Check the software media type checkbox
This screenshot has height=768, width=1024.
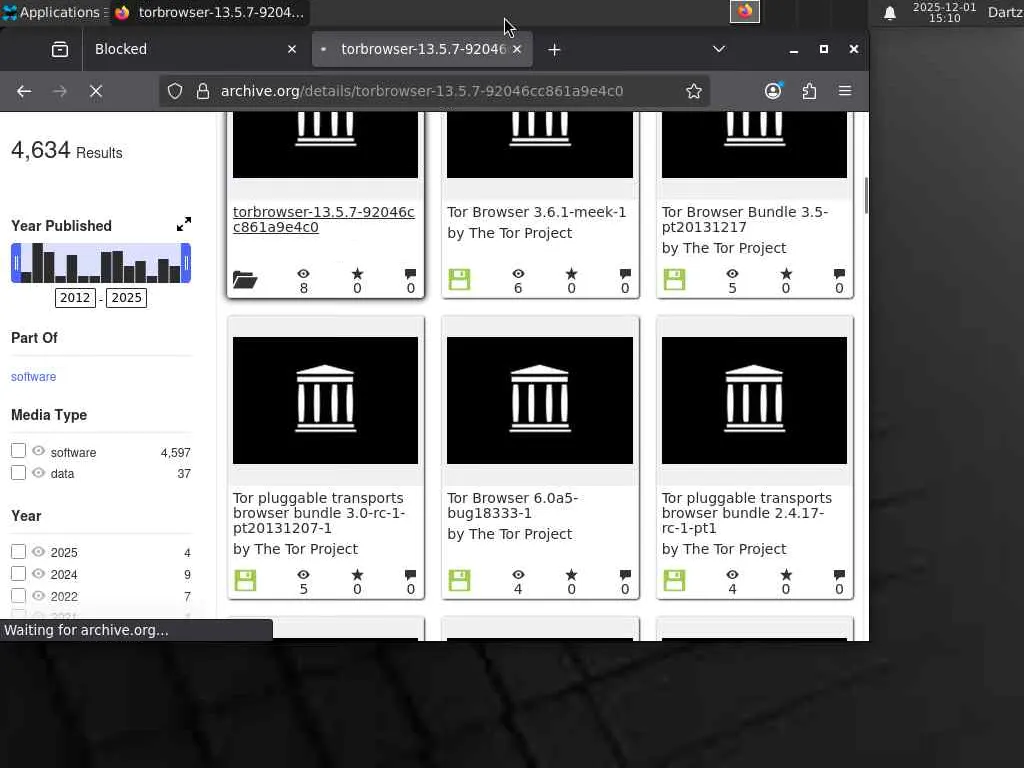tap(18, 451)
